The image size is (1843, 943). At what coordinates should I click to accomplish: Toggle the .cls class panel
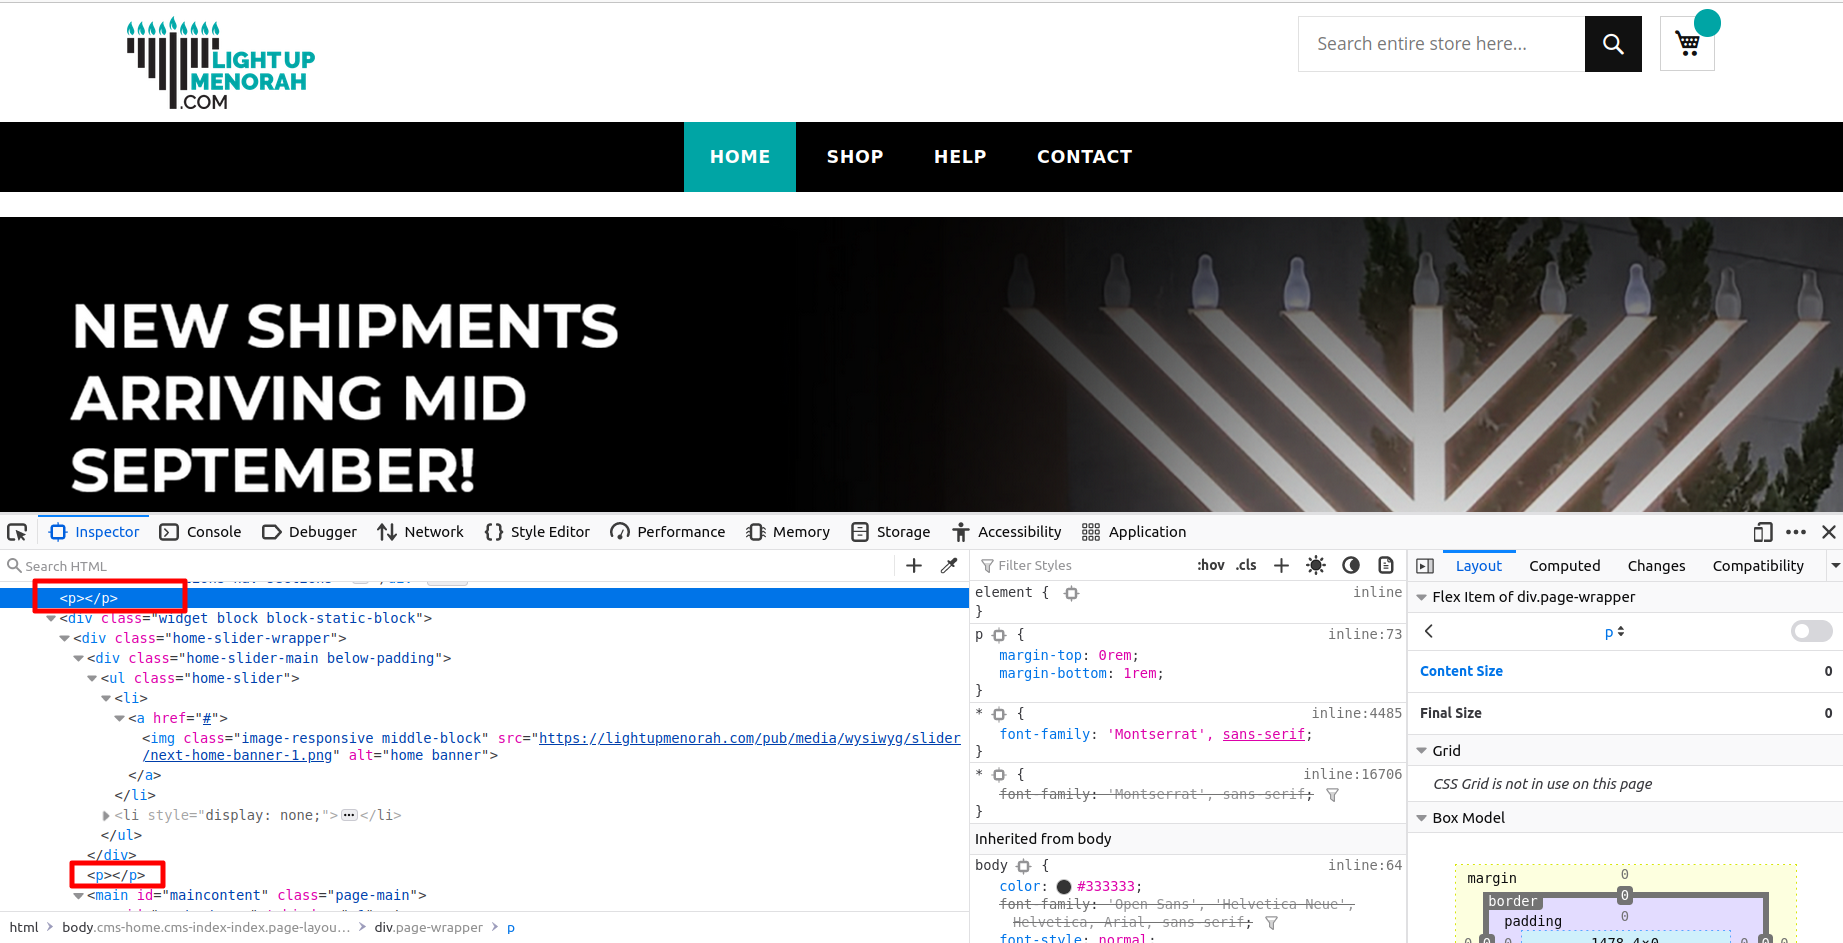(1246, 565)
